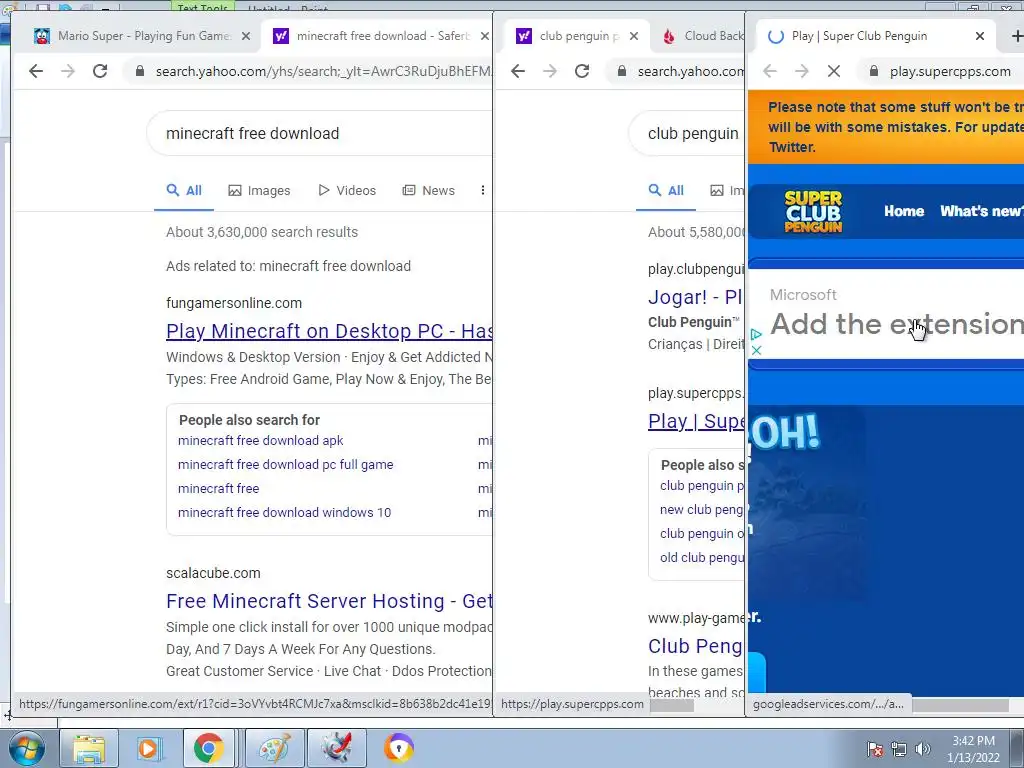Click the volume speaker tray icon
Image resolution: width=1024 pixels, height=768 pixels.
point(922,749)
